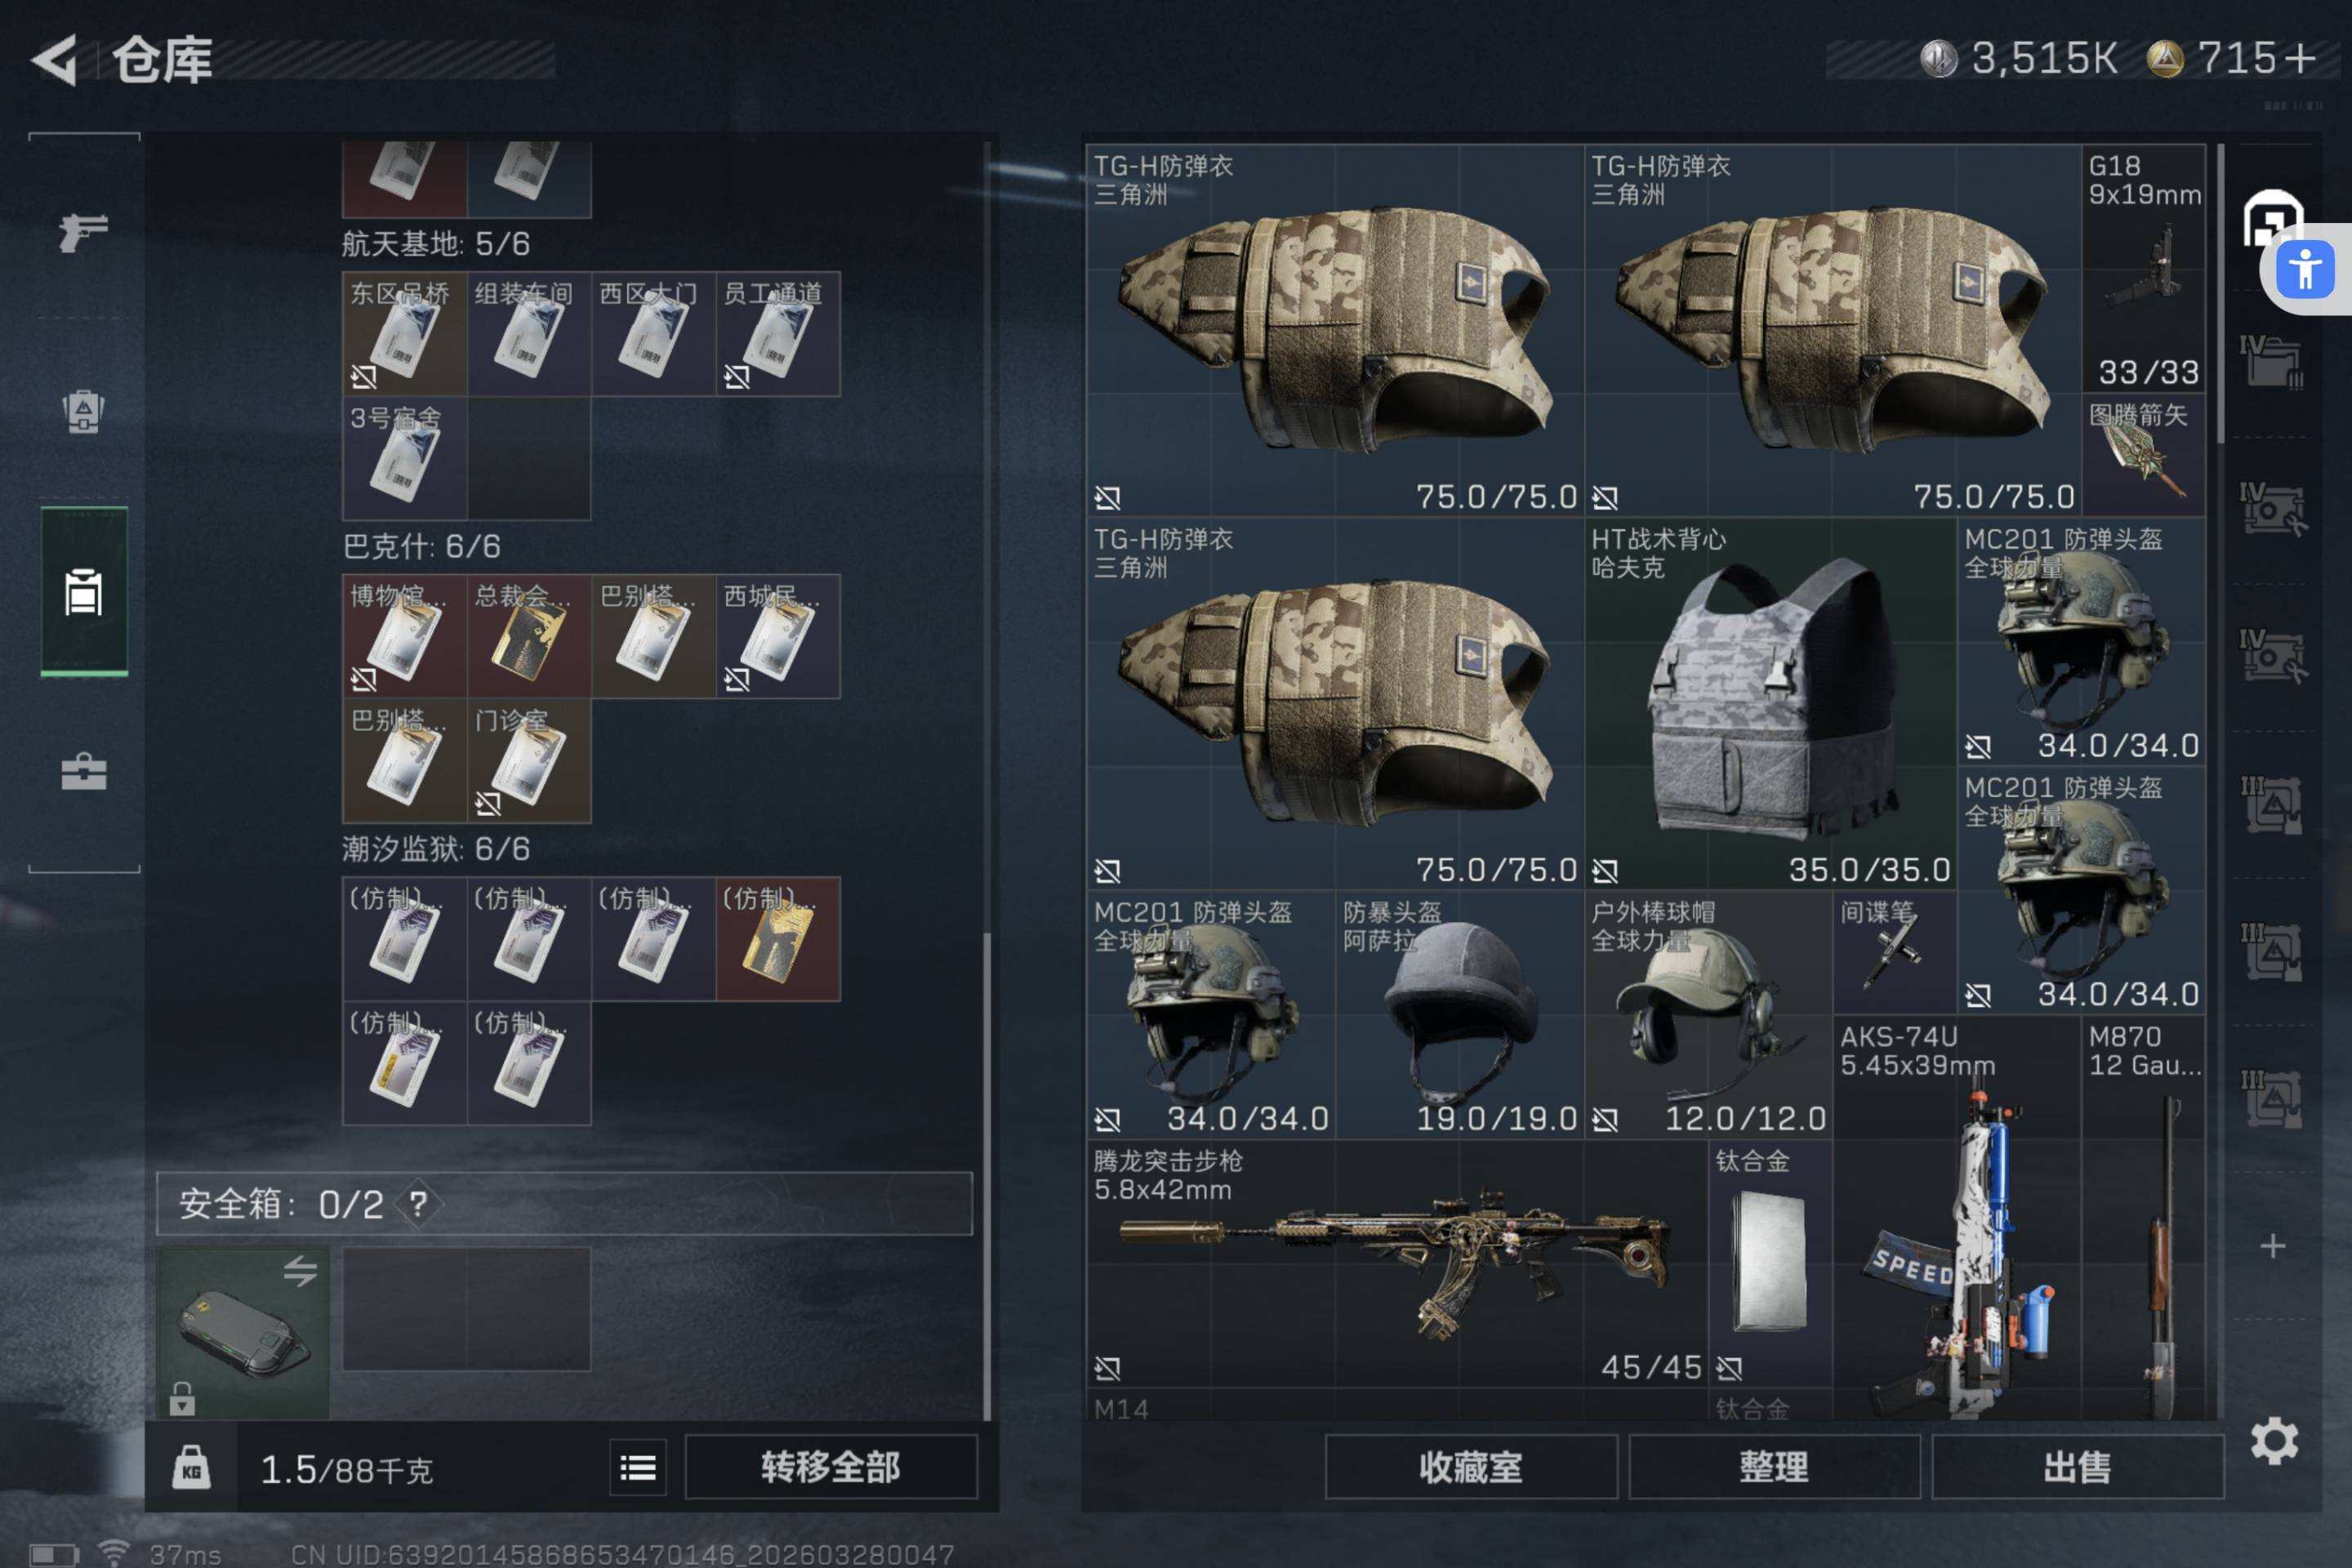Select the active key card case tab
Image resolution: width=2352 pixels, height=1568 pixels.
[84, 592]
